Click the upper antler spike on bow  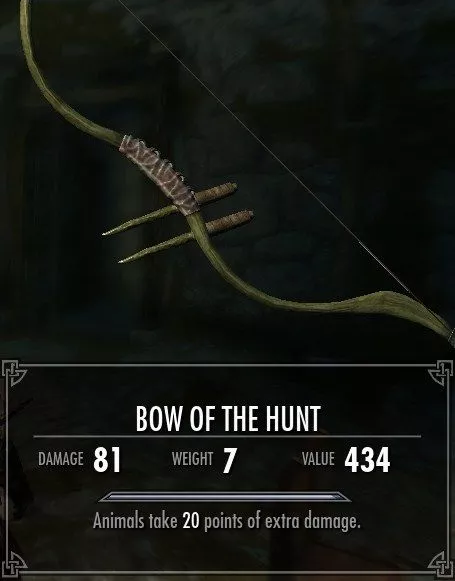coord(170,209)
